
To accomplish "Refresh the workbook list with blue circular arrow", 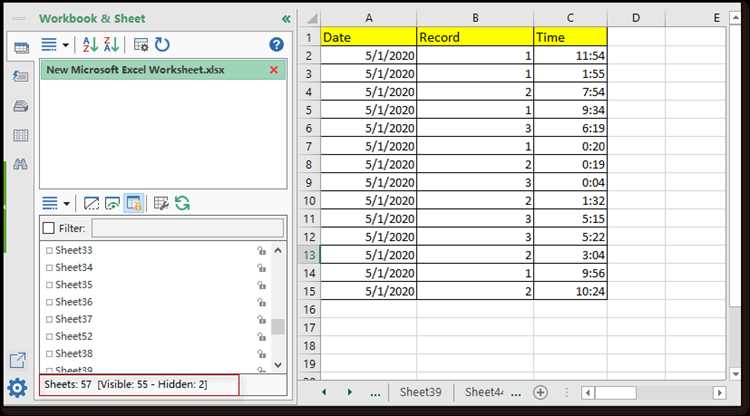I will (162, 44).
